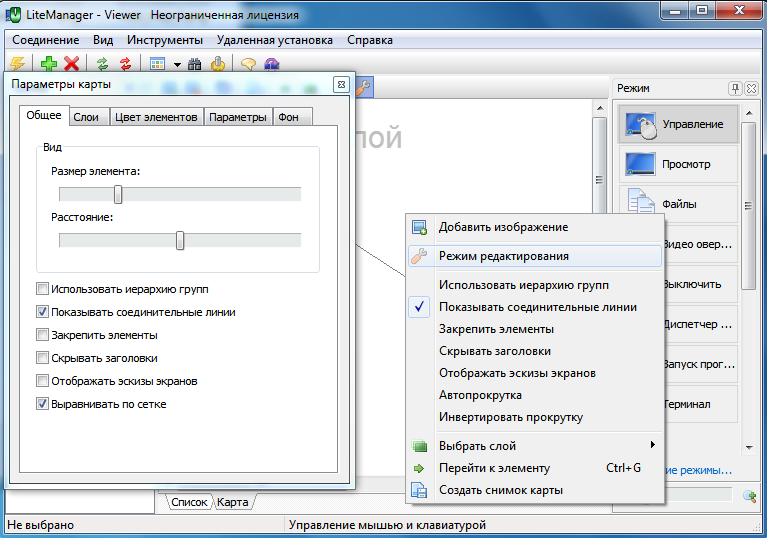Viewport: 767px width, 538px height.
Task: Click the green plus add connection icon
Action: [x=48, y=64]
